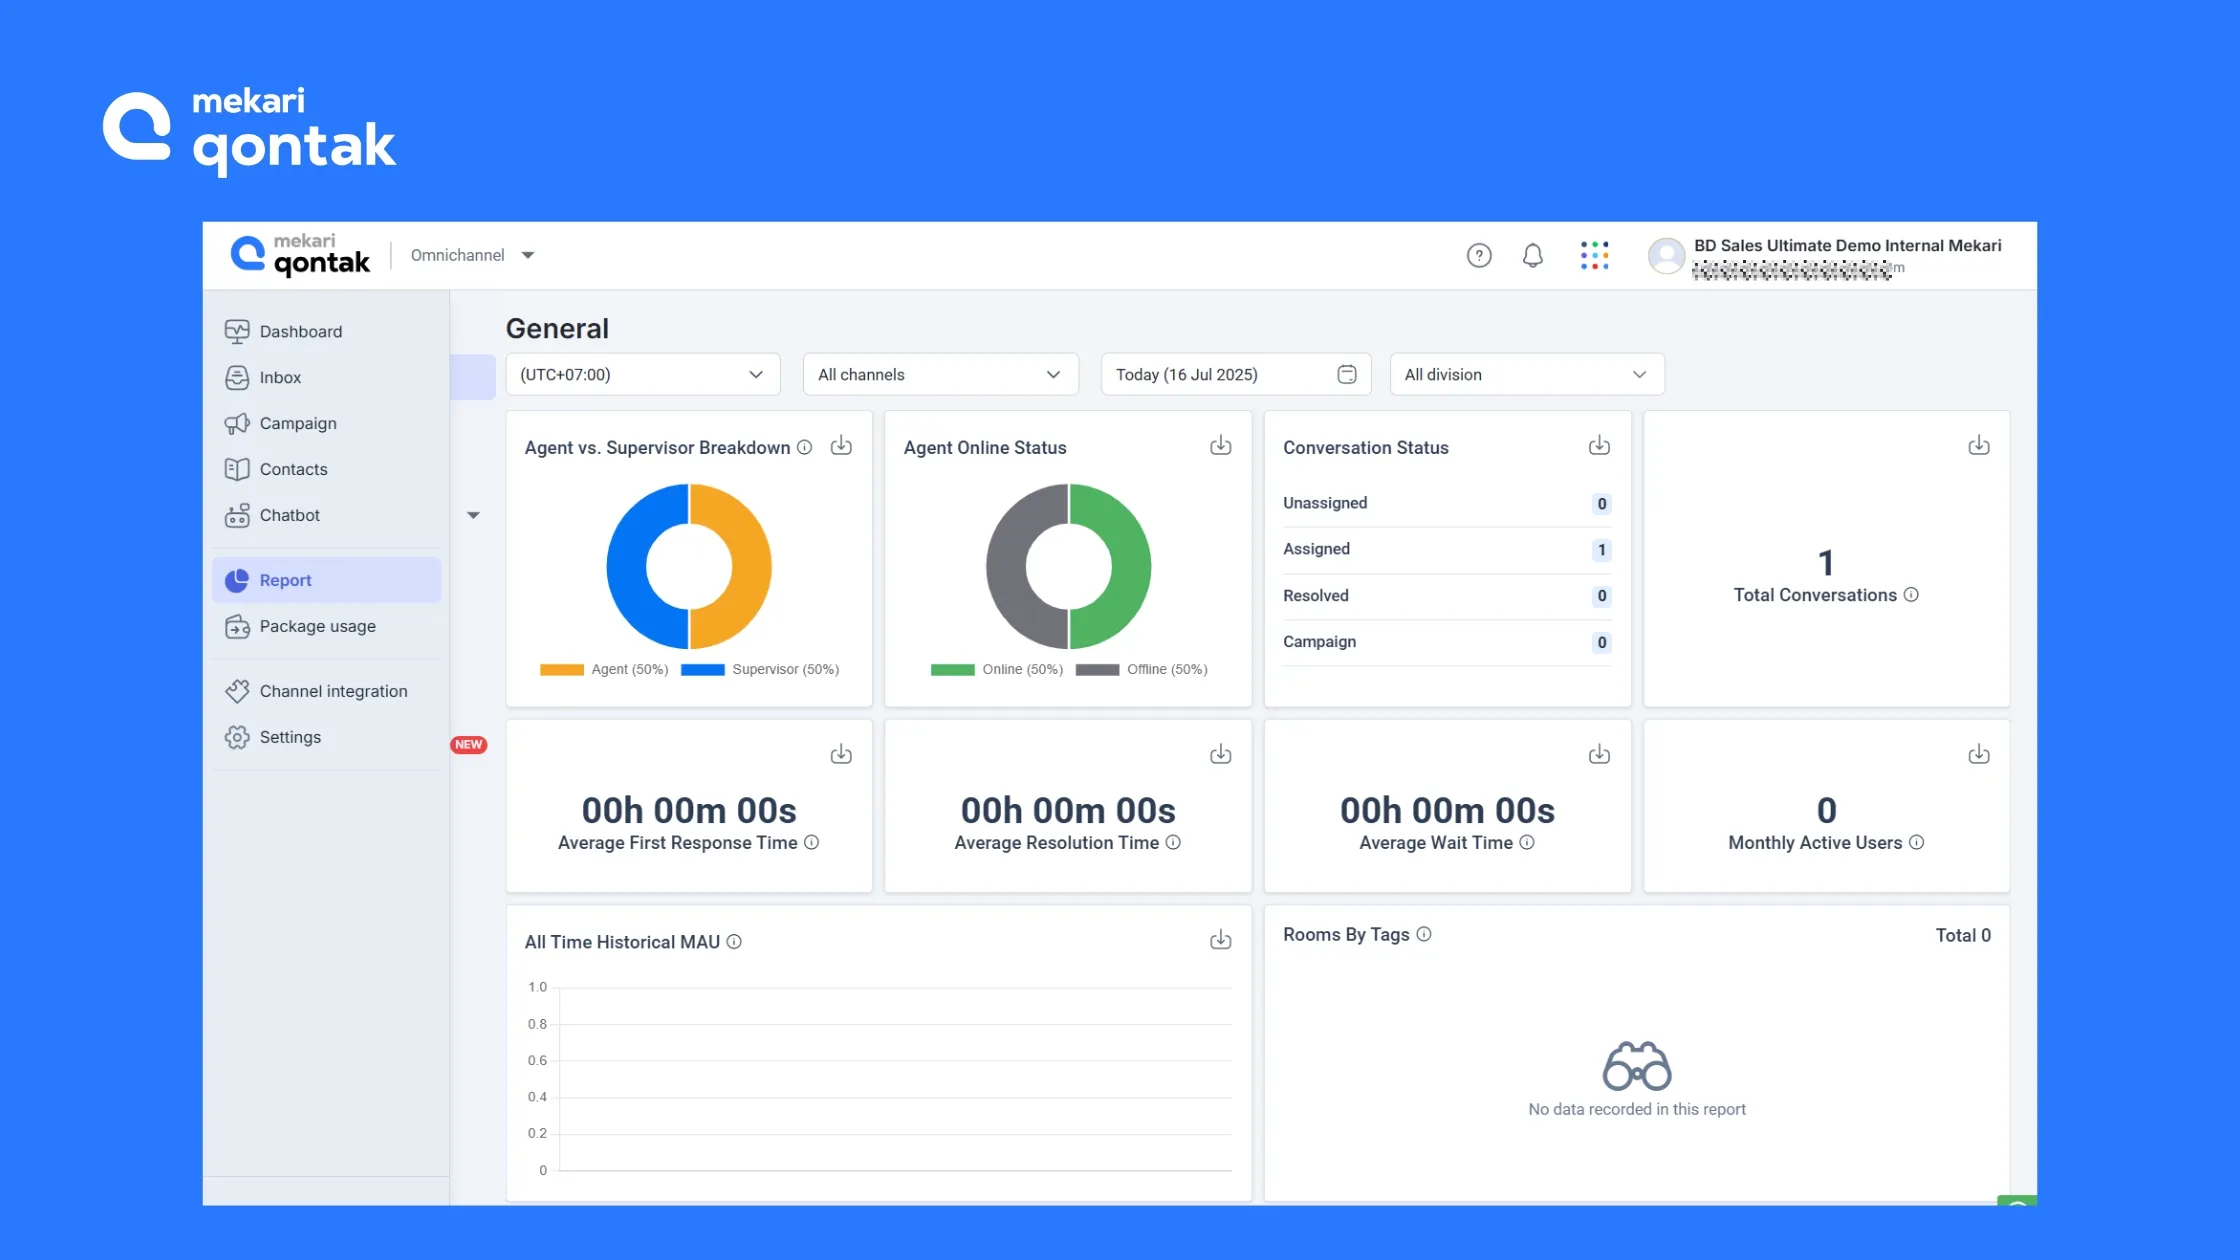Image resolution: width=2240 pixels, height=1260 pixels.
Task: Download All Time Historical MAU chart
Action: pos(1220,940)
